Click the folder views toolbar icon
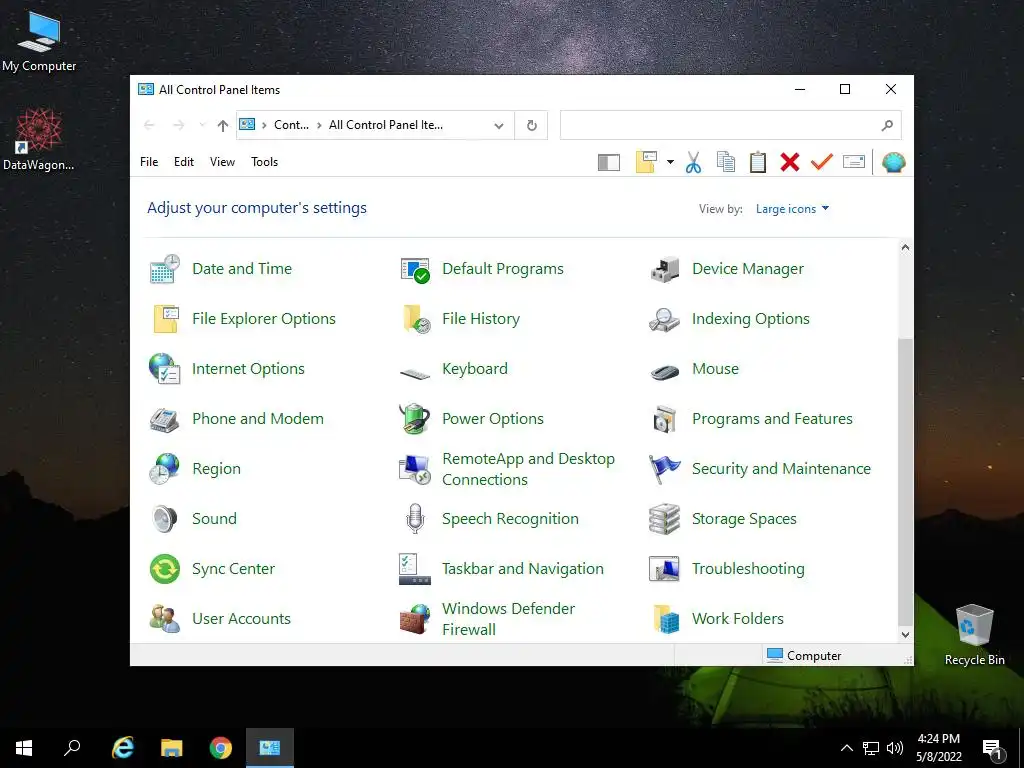 [x=646, y=162]
